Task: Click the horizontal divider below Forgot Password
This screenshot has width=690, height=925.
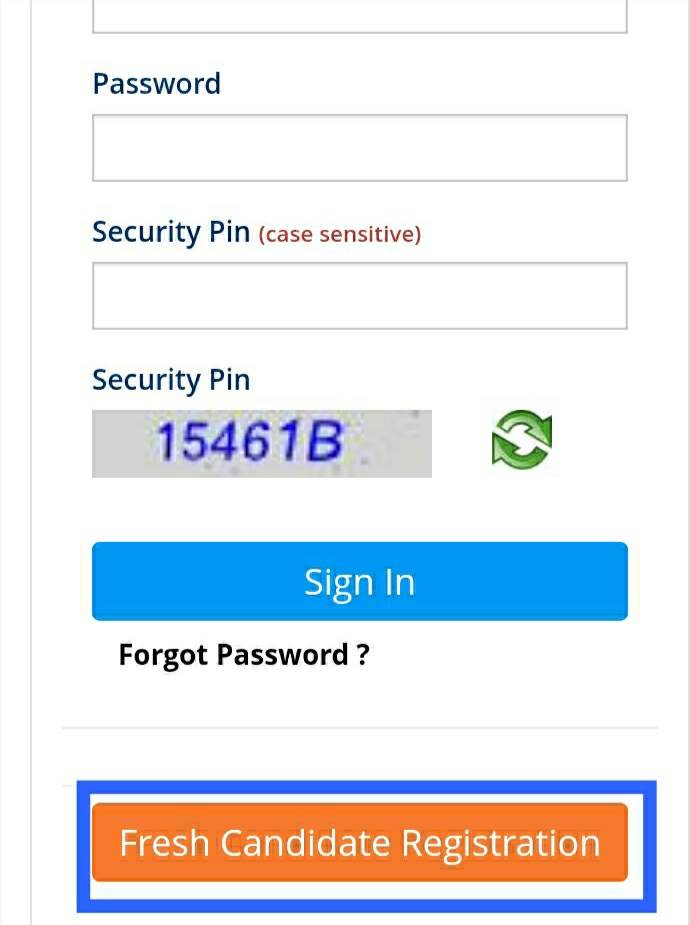Action: click(359, 727)
